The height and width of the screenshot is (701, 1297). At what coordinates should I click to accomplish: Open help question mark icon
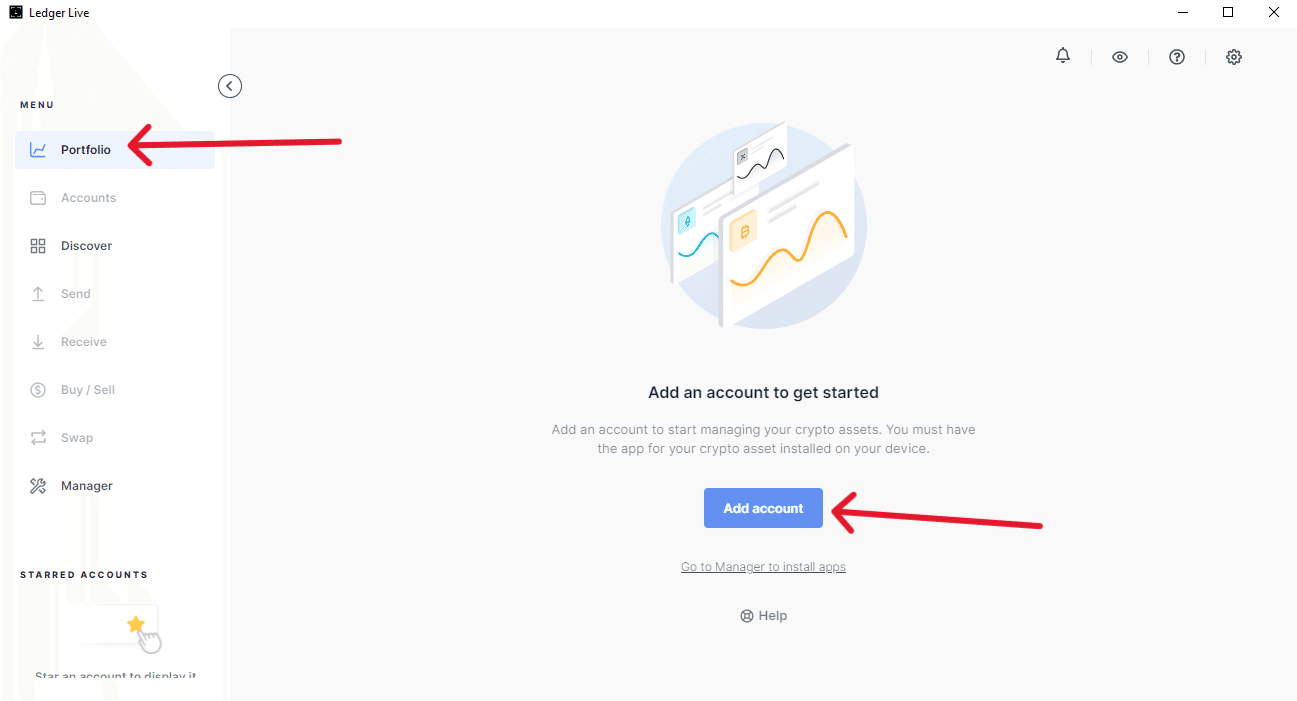point(1177,57)
